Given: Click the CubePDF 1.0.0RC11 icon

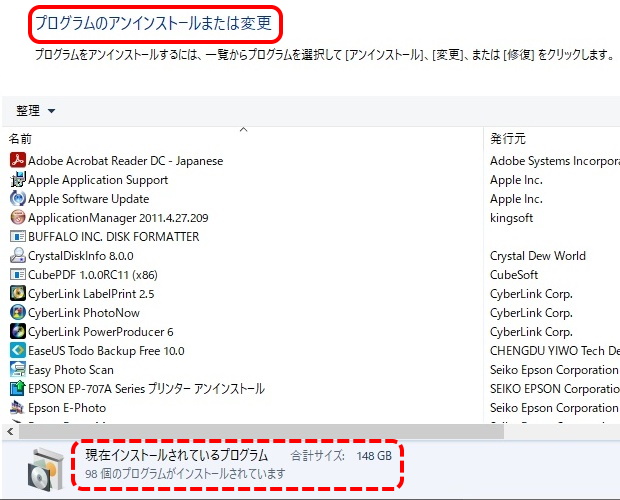Looking at the screenshot, I should 17,274.
